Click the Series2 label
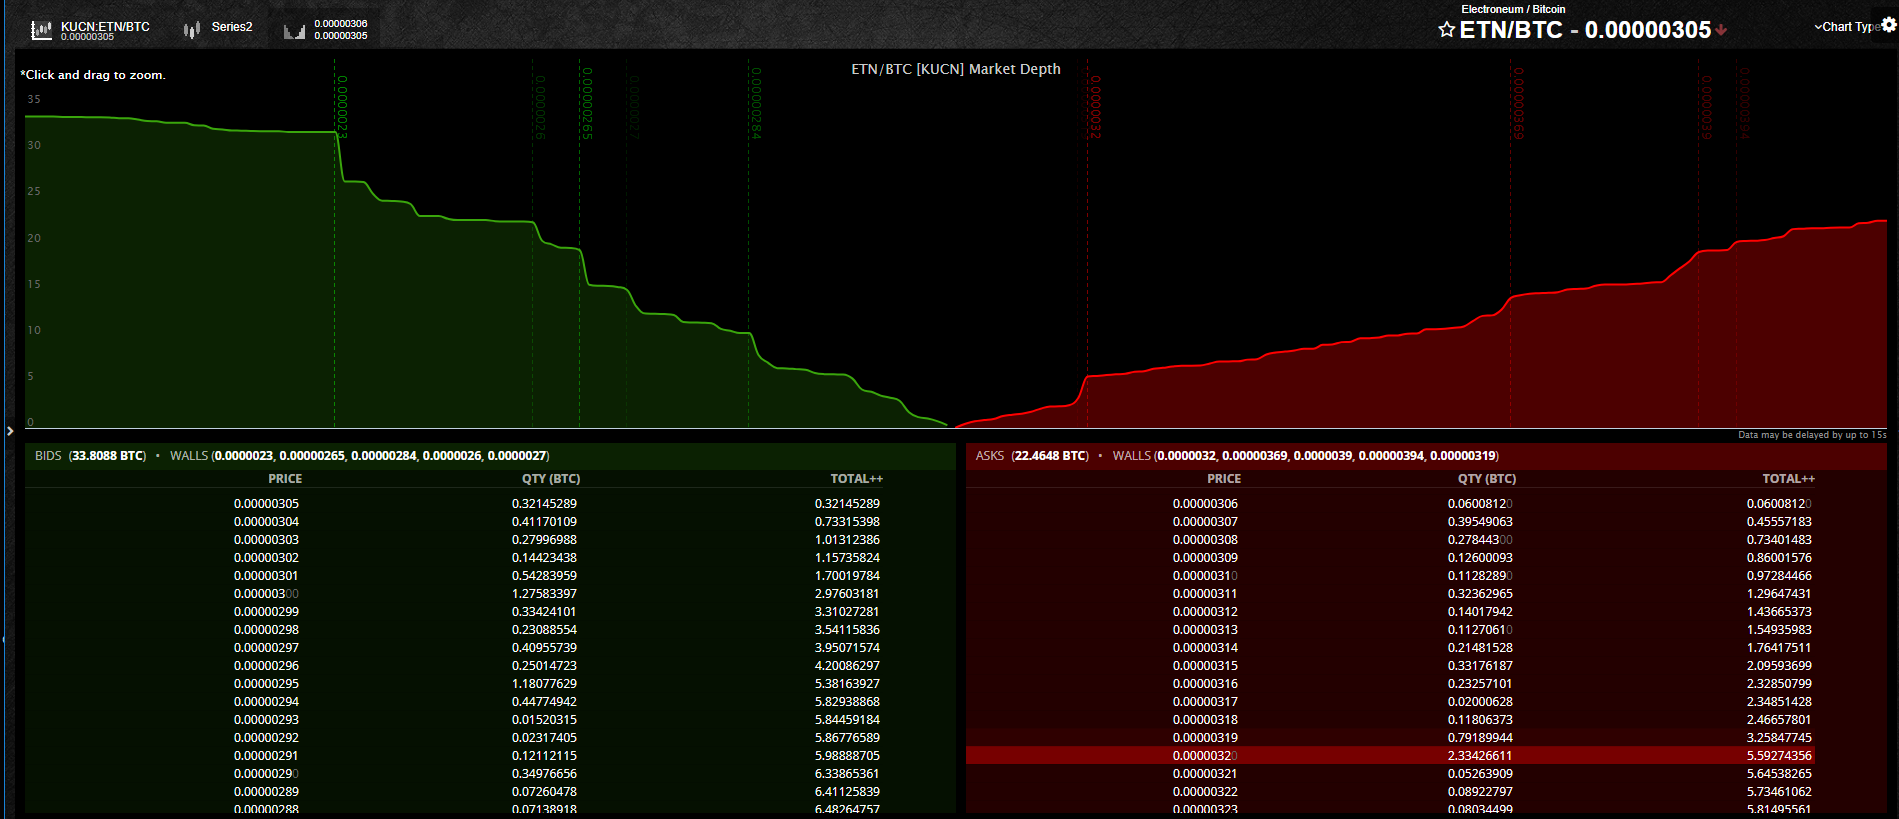Screen dimensions: 1899x819 click(232, 27)
